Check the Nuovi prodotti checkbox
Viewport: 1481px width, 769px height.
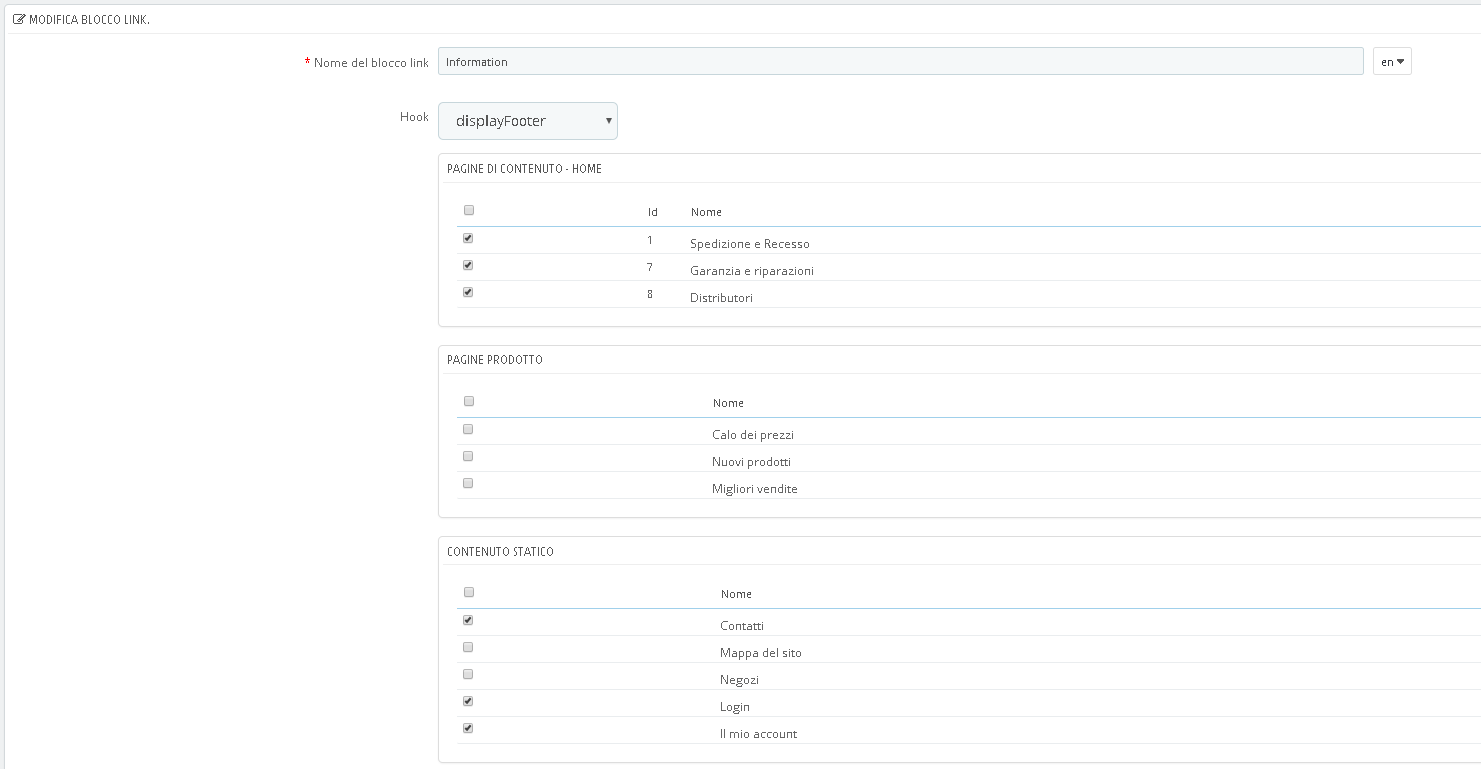(x=468, y=456)
